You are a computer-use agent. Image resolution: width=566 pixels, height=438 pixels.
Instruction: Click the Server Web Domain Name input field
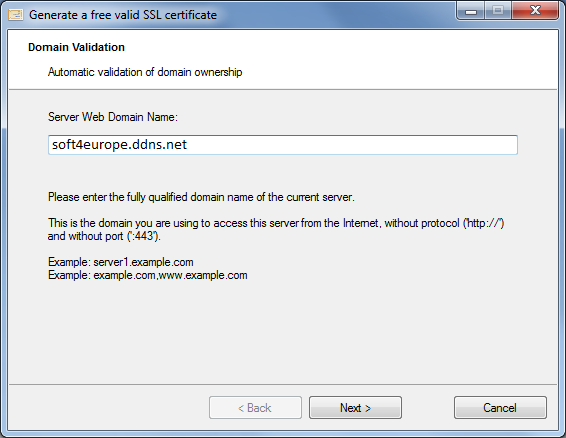pos(283,145)
